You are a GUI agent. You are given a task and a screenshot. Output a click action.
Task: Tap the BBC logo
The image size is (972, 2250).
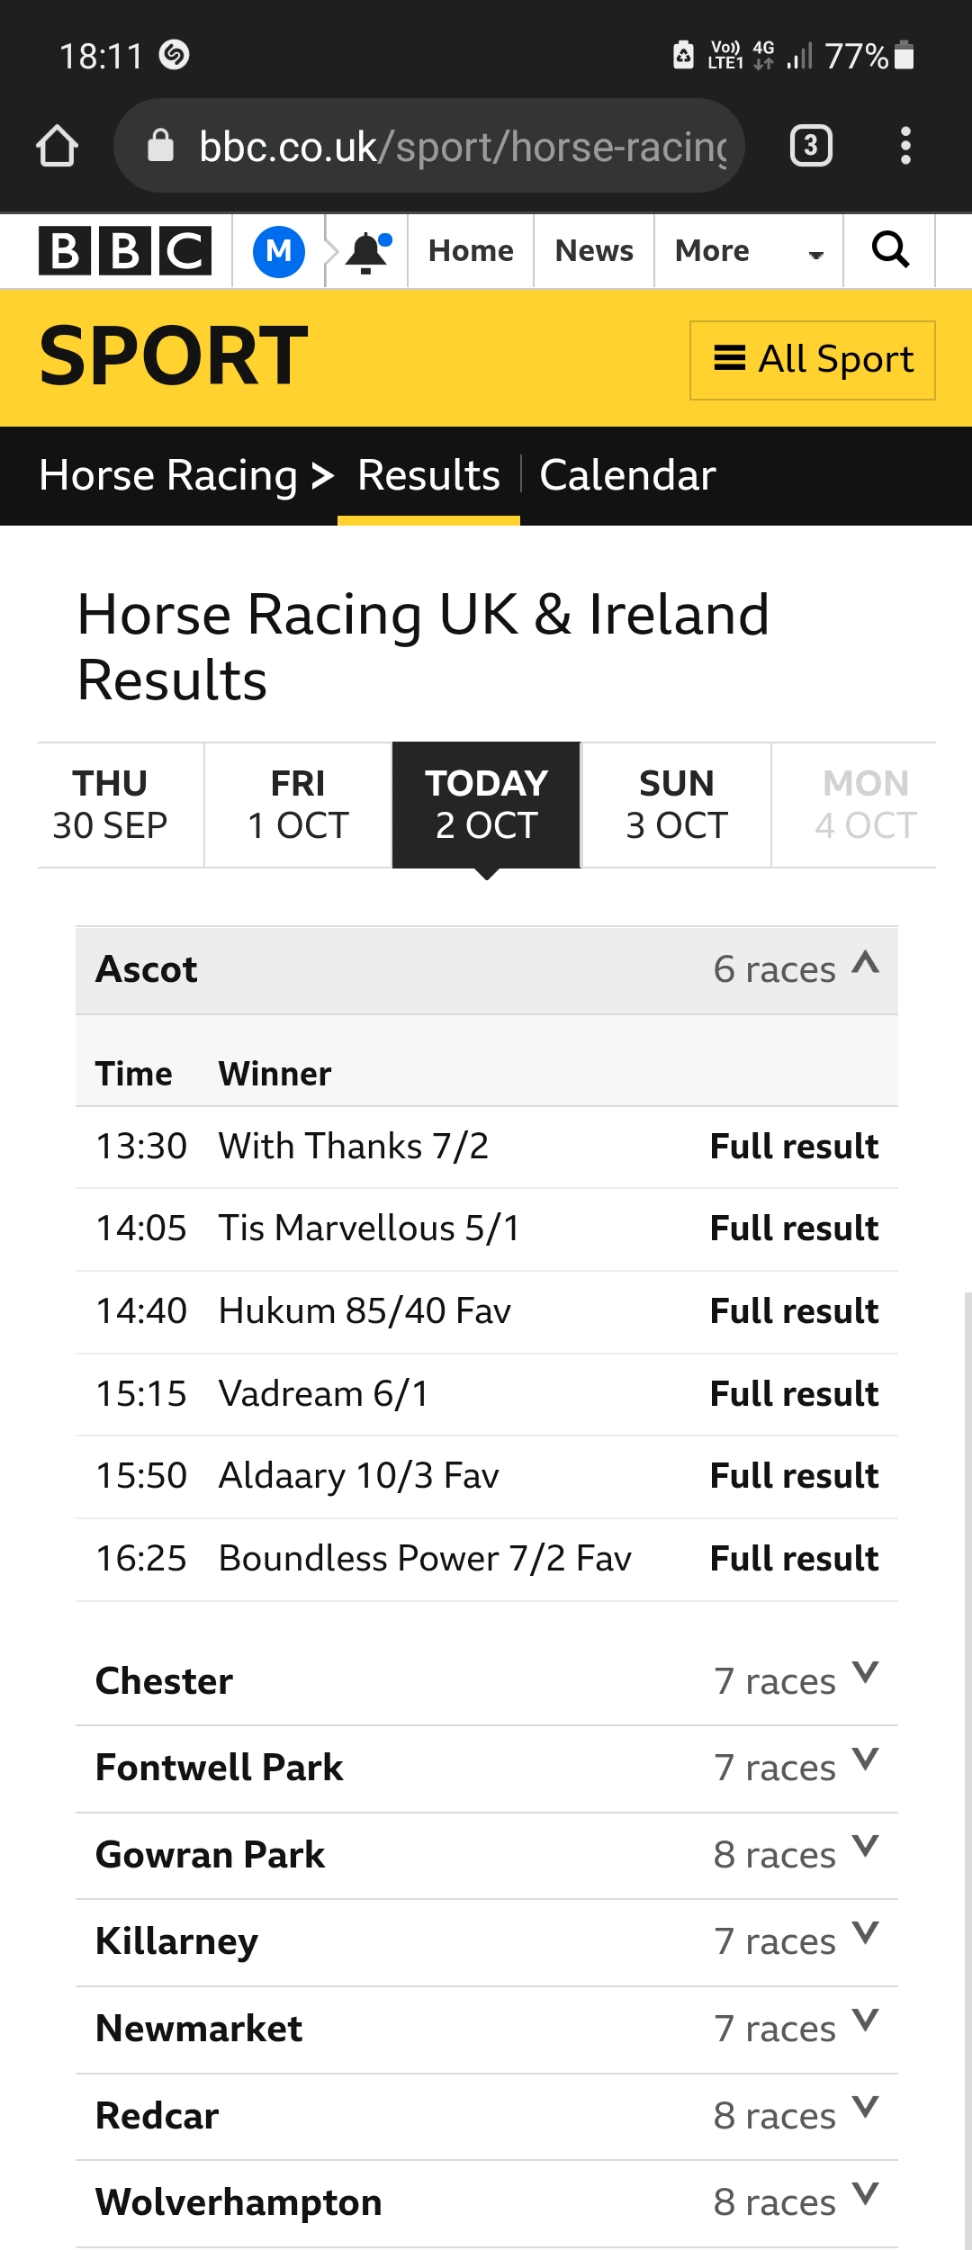(125, 251)
